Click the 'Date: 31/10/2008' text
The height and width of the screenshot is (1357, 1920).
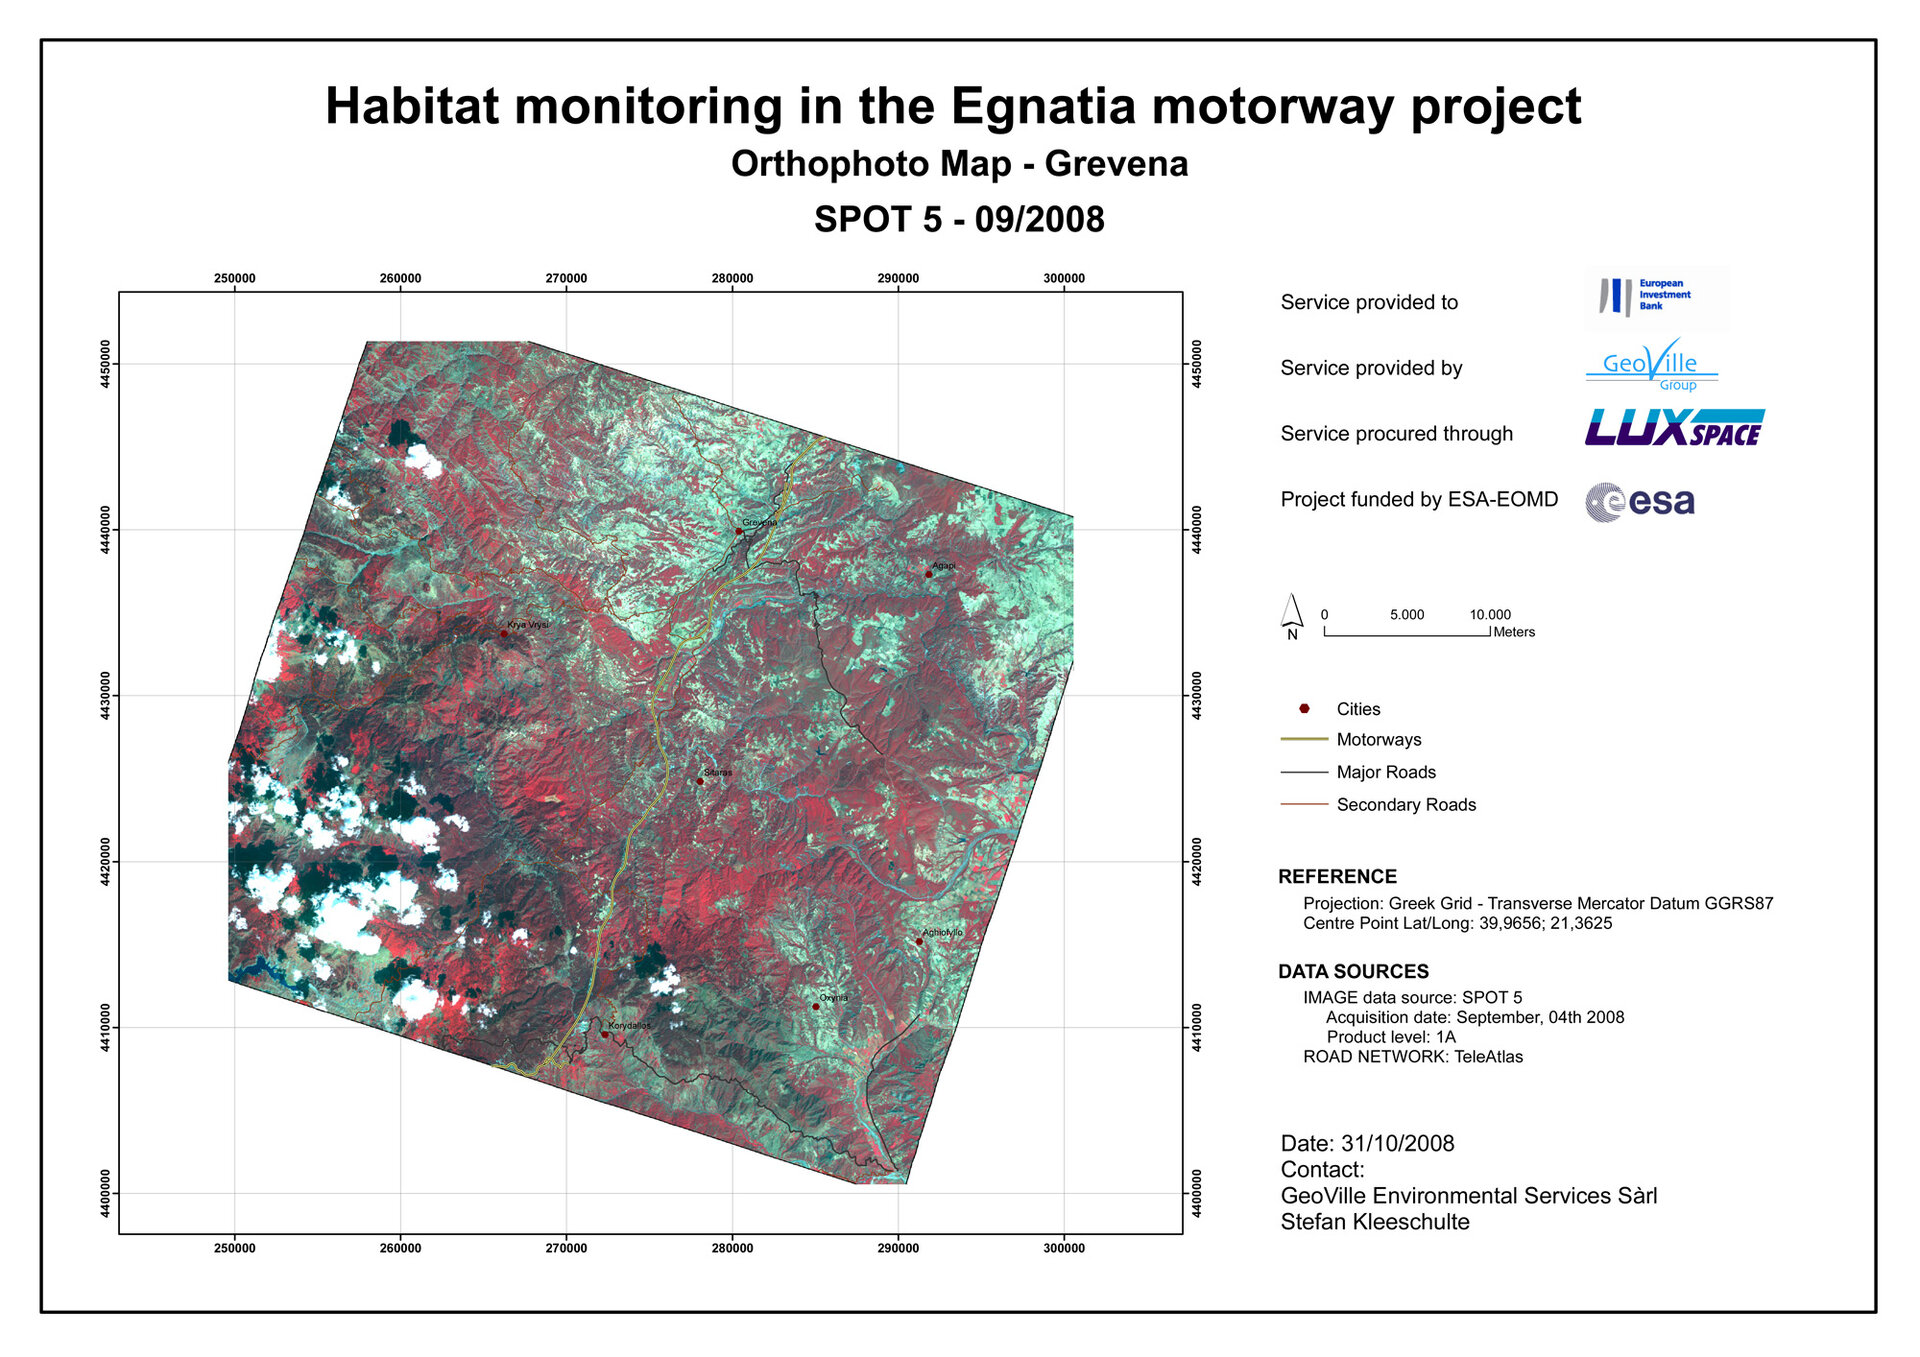[x=1367, y=1143]
